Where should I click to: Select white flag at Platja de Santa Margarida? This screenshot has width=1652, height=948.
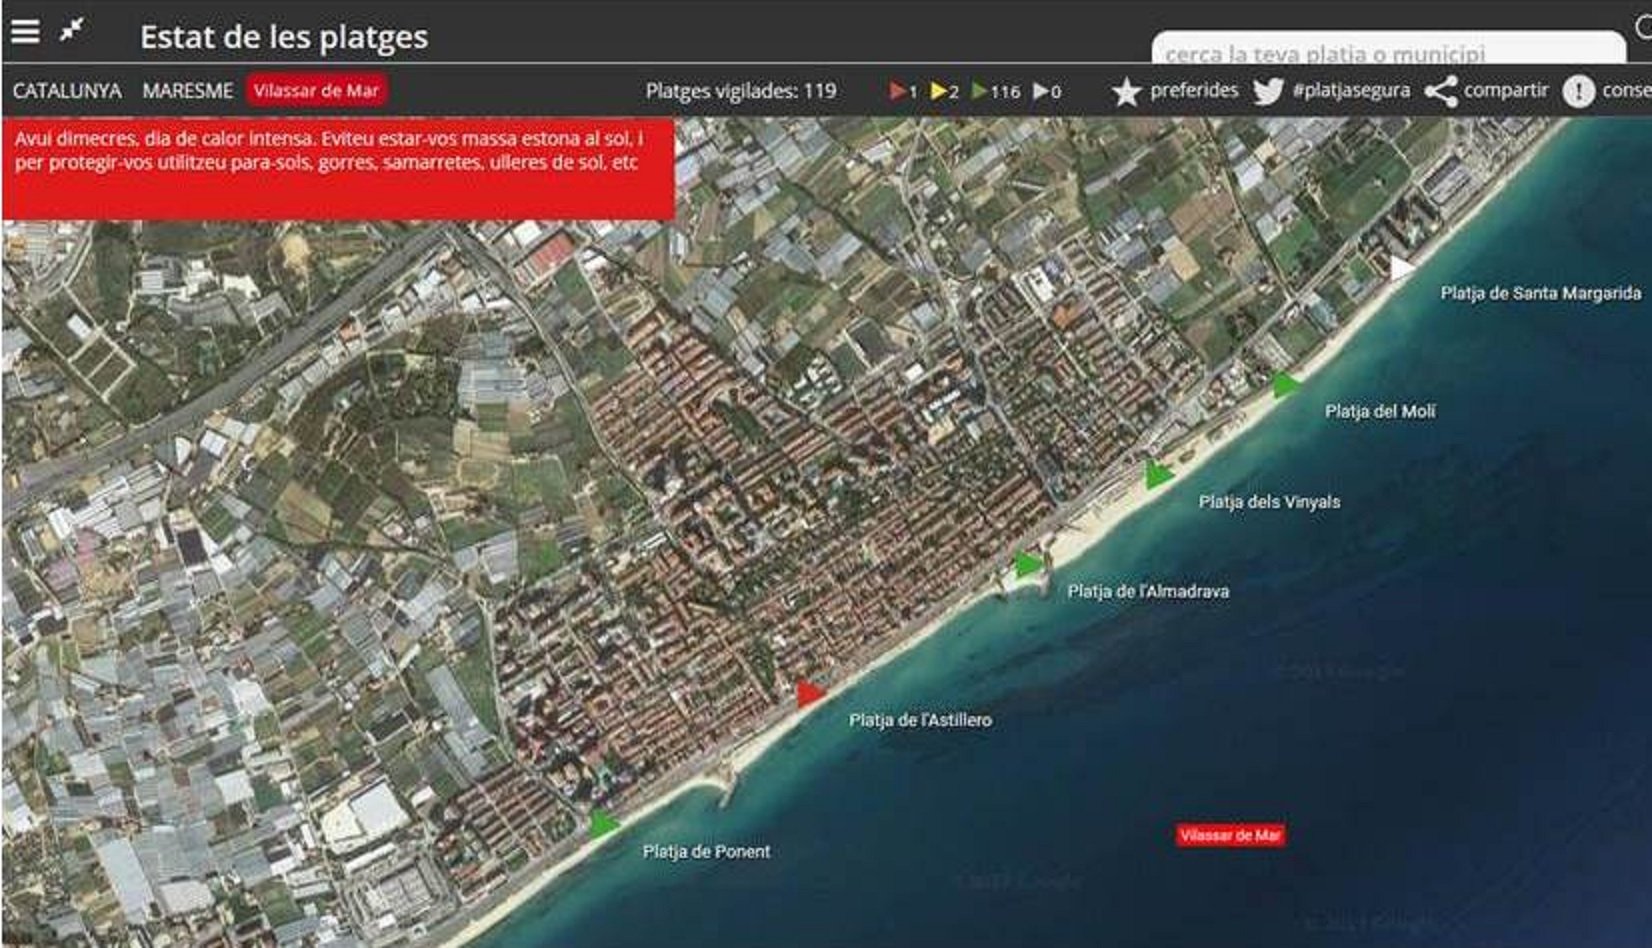(1401, 268)
